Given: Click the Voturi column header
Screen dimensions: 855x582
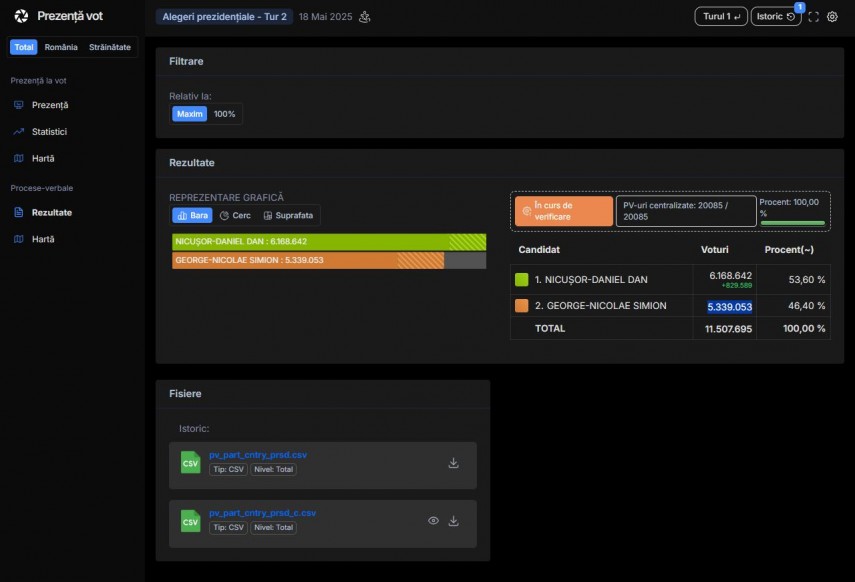Looking at the screenshot, I should 714,250.
